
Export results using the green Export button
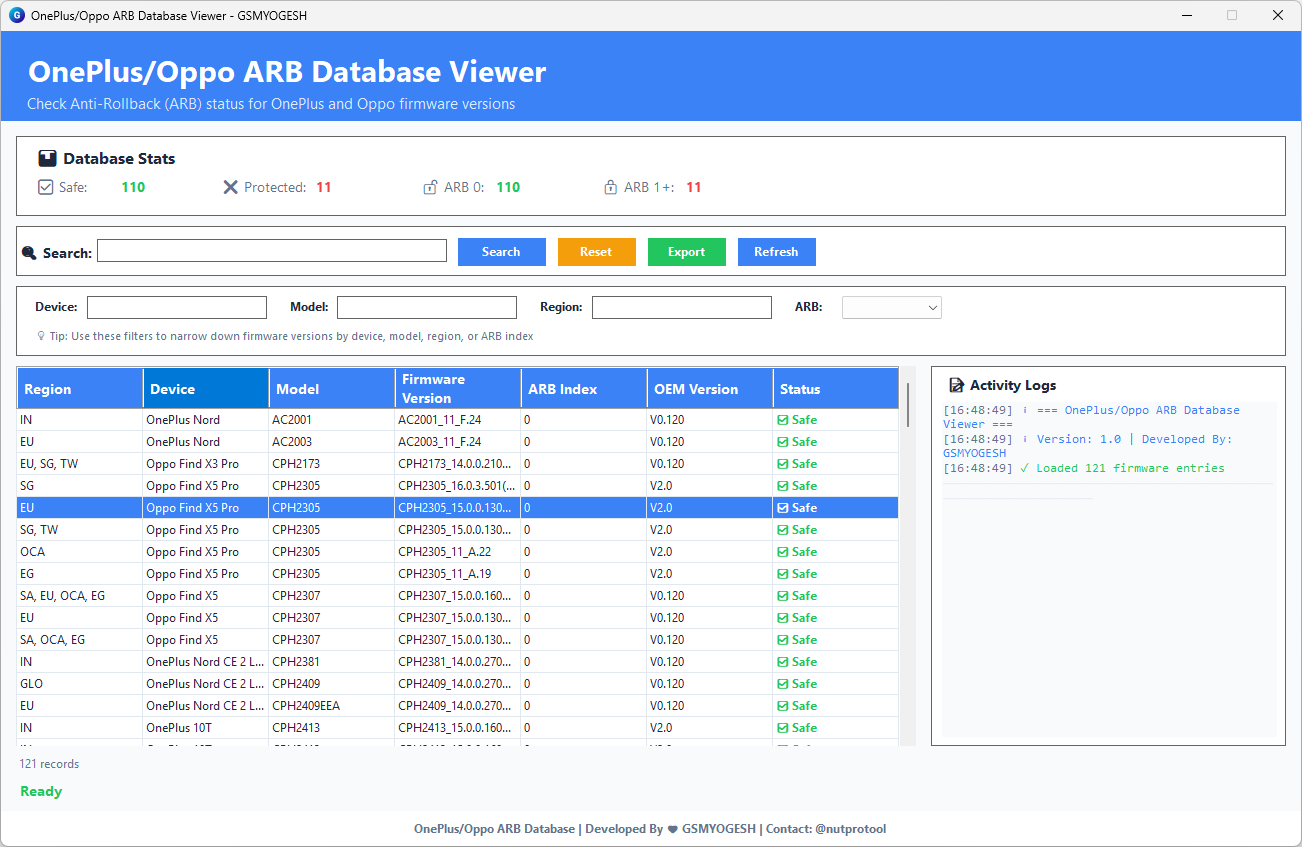[686, 252]
